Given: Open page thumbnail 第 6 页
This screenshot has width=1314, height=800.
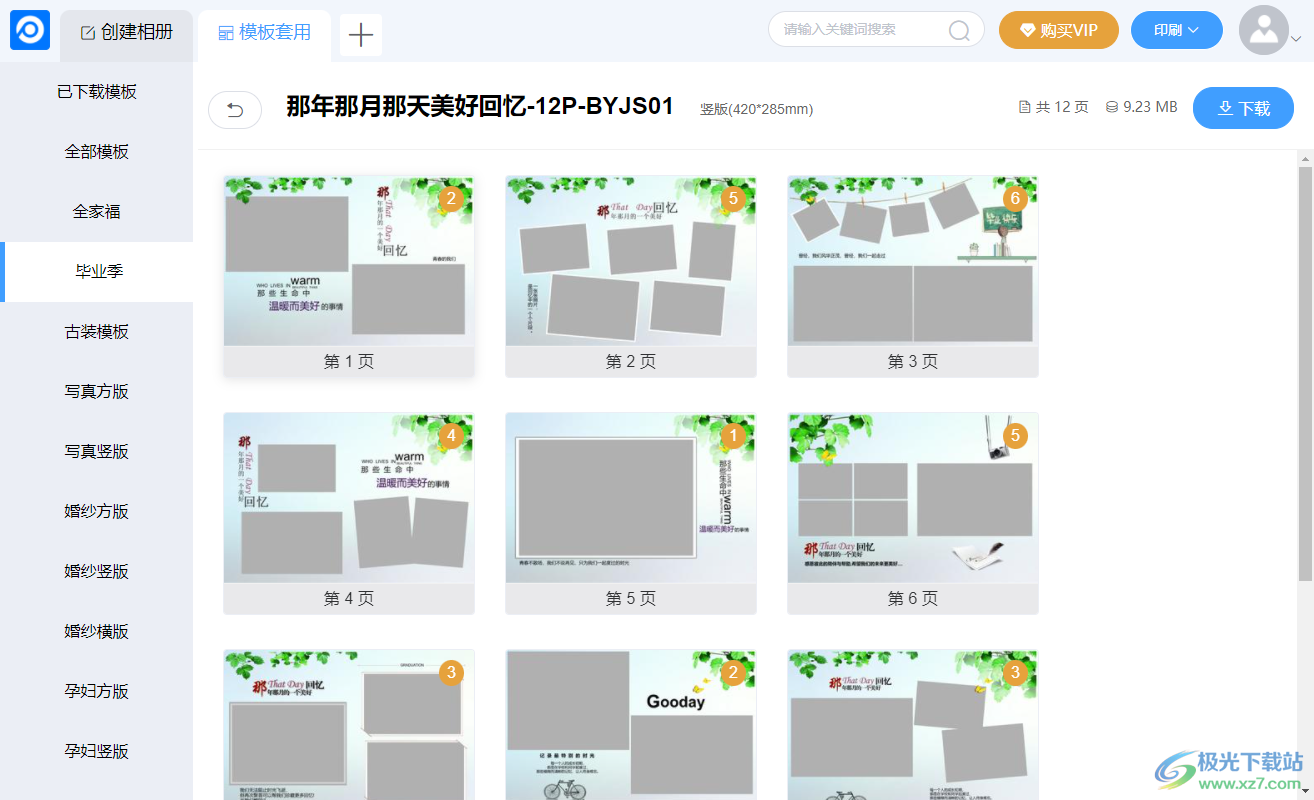Looking at the screenshot, I should [913, 514].
